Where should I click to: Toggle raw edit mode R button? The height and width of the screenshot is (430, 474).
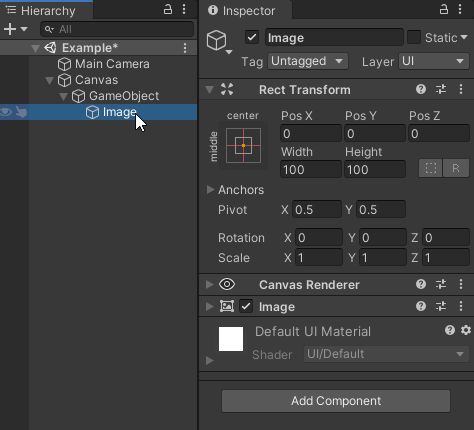click(456, 168)
